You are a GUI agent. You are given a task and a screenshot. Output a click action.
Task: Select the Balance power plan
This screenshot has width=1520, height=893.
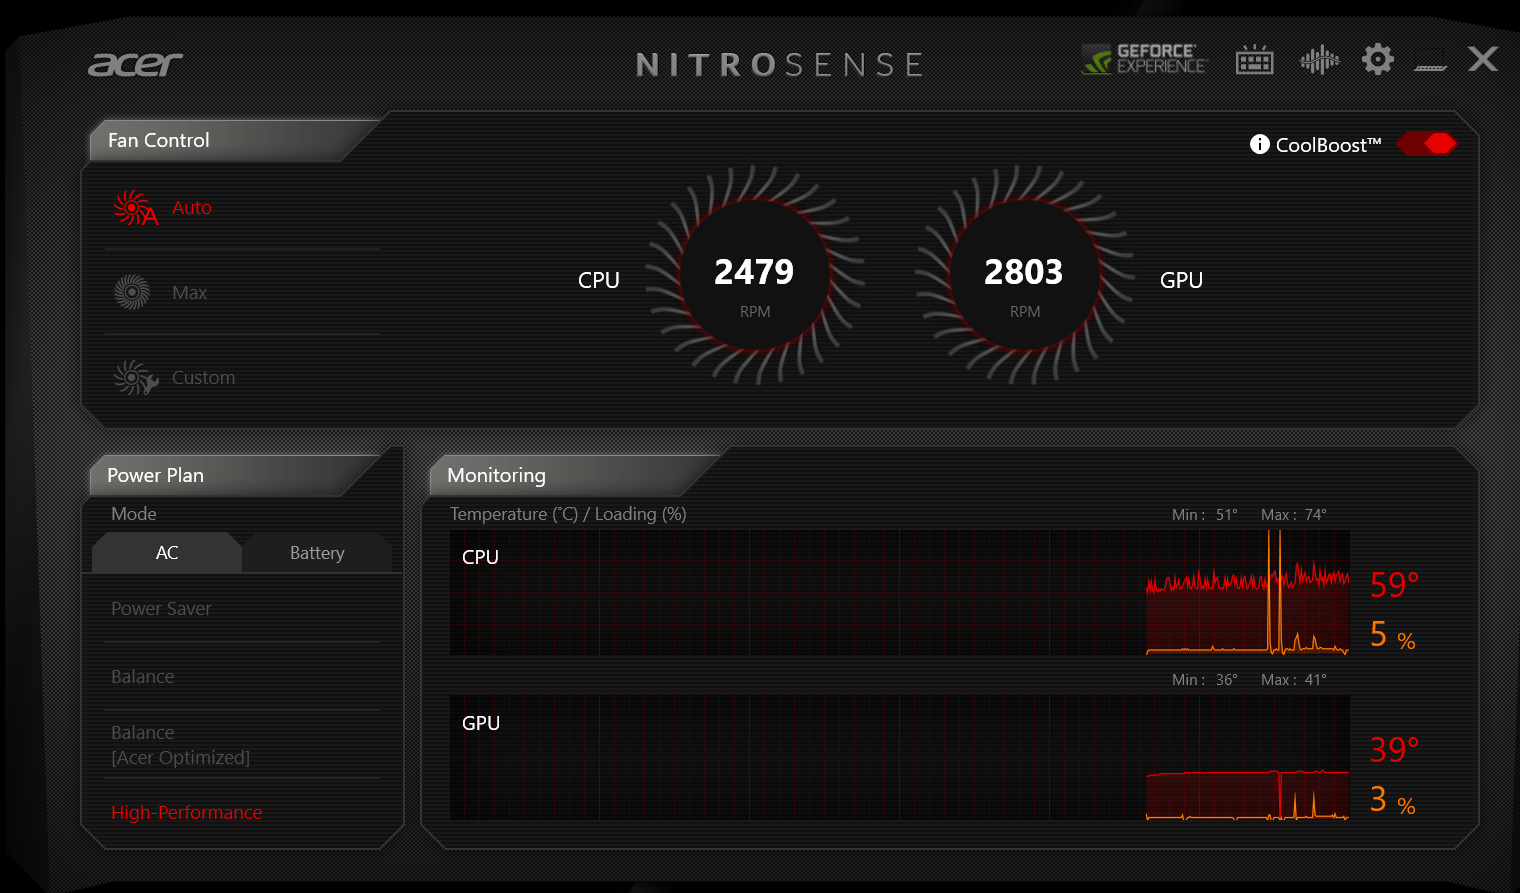tap(142, 676)
